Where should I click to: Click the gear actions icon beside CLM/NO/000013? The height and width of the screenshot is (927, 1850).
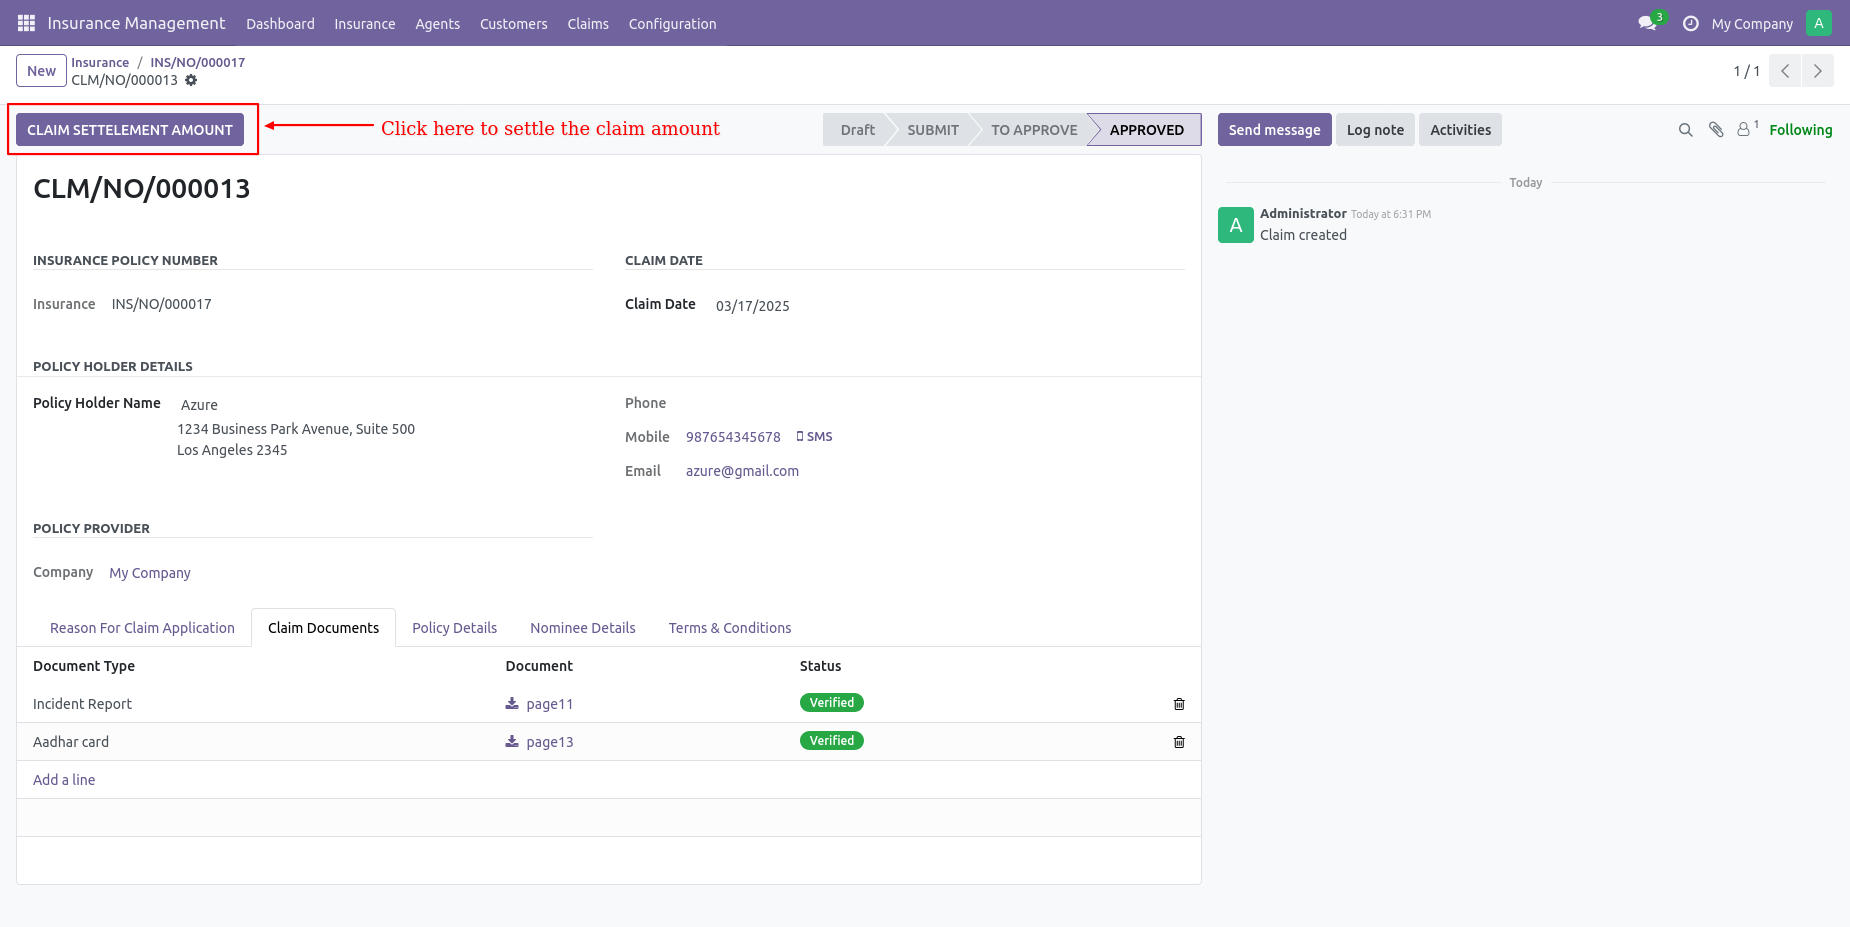point(191,80)
